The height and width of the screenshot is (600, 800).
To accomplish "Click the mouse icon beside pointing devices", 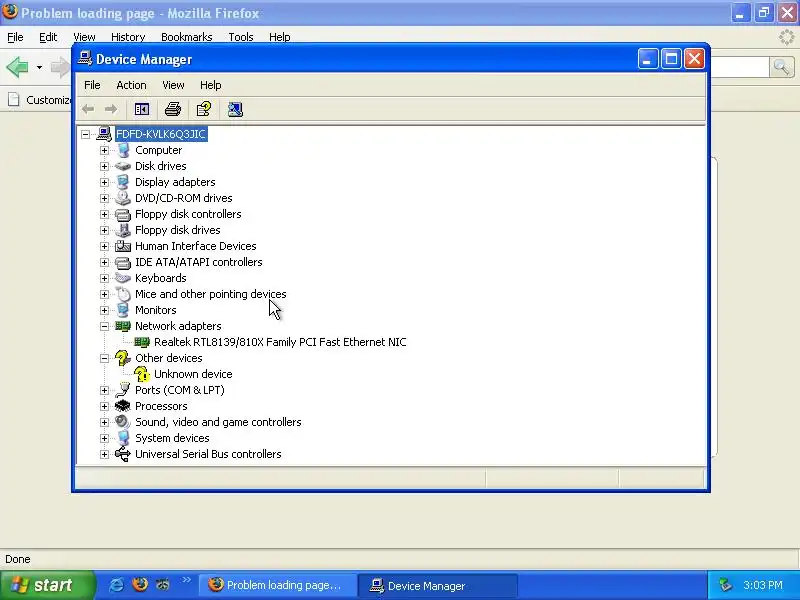I will pos(123,294).
